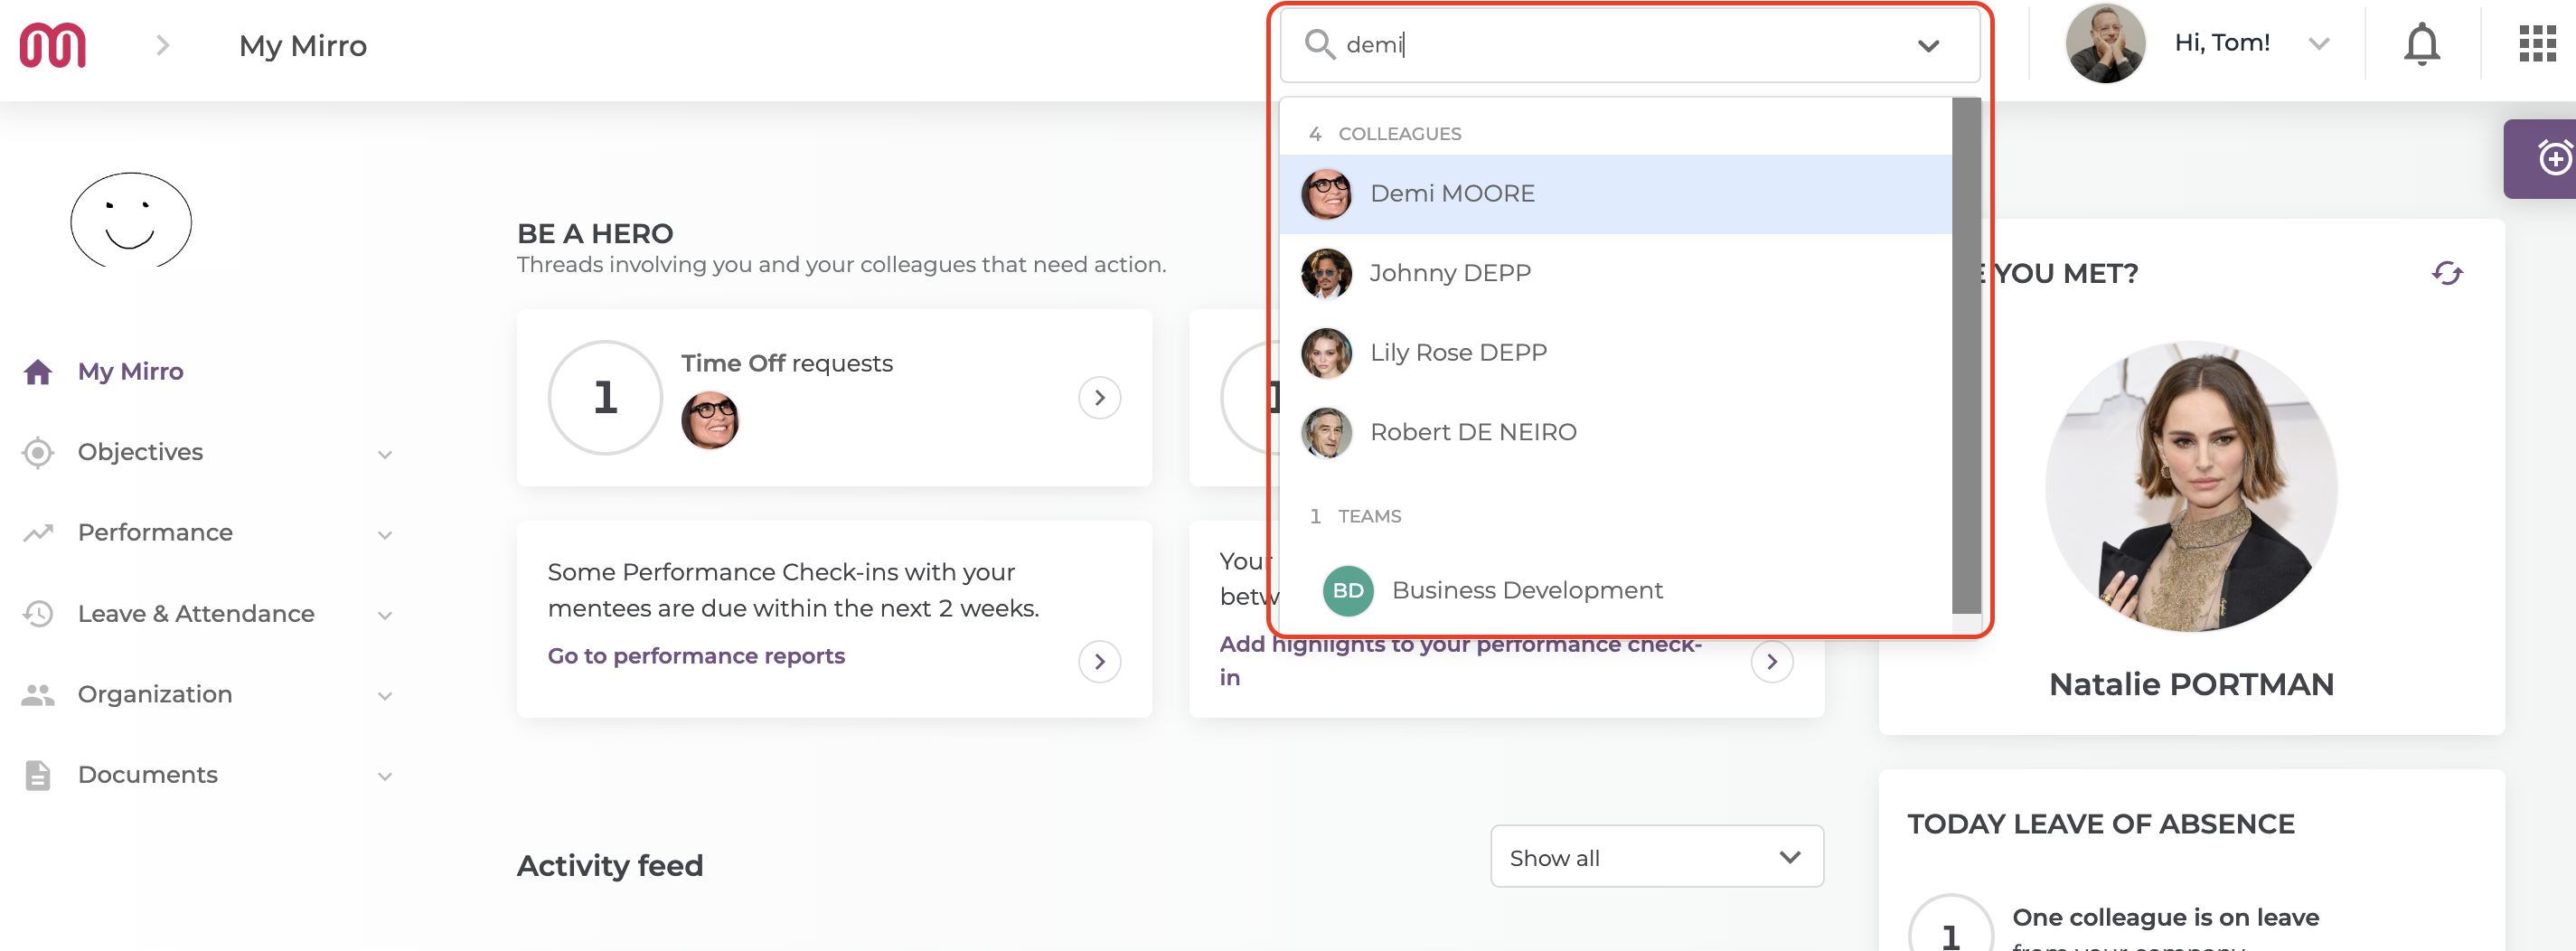
Task: Click the Objectives target icon
Action: pos(38,452)
